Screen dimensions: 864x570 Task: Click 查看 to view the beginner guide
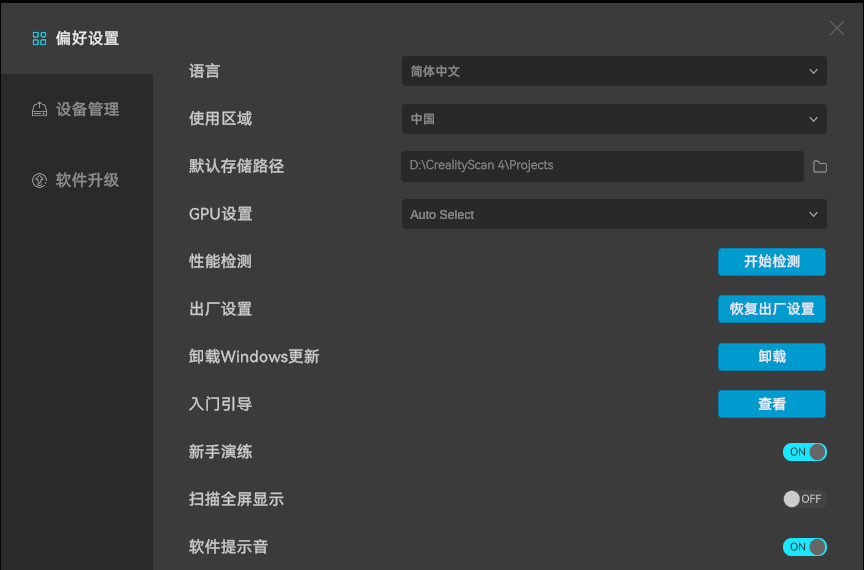pyautogui.click(x=771, y=404)
